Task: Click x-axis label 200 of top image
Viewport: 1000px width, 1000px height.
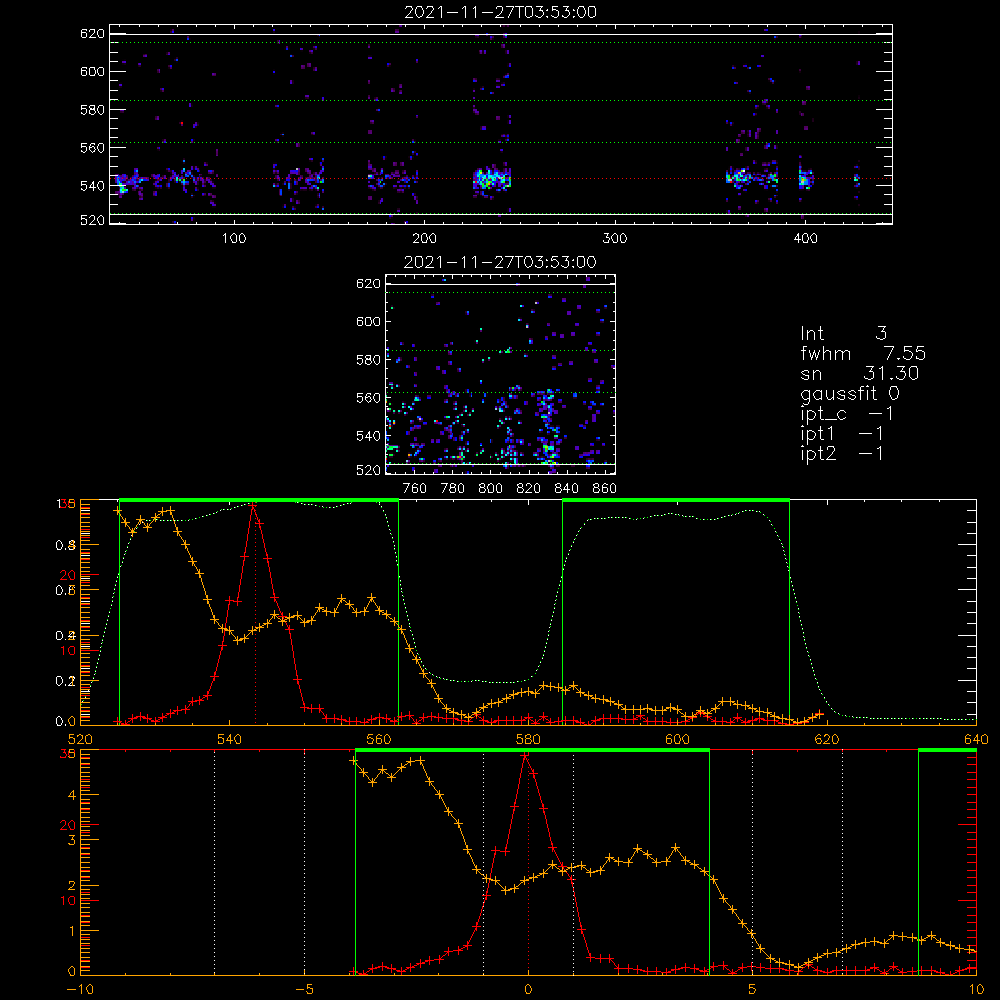Action: click(x=424, y=239)
